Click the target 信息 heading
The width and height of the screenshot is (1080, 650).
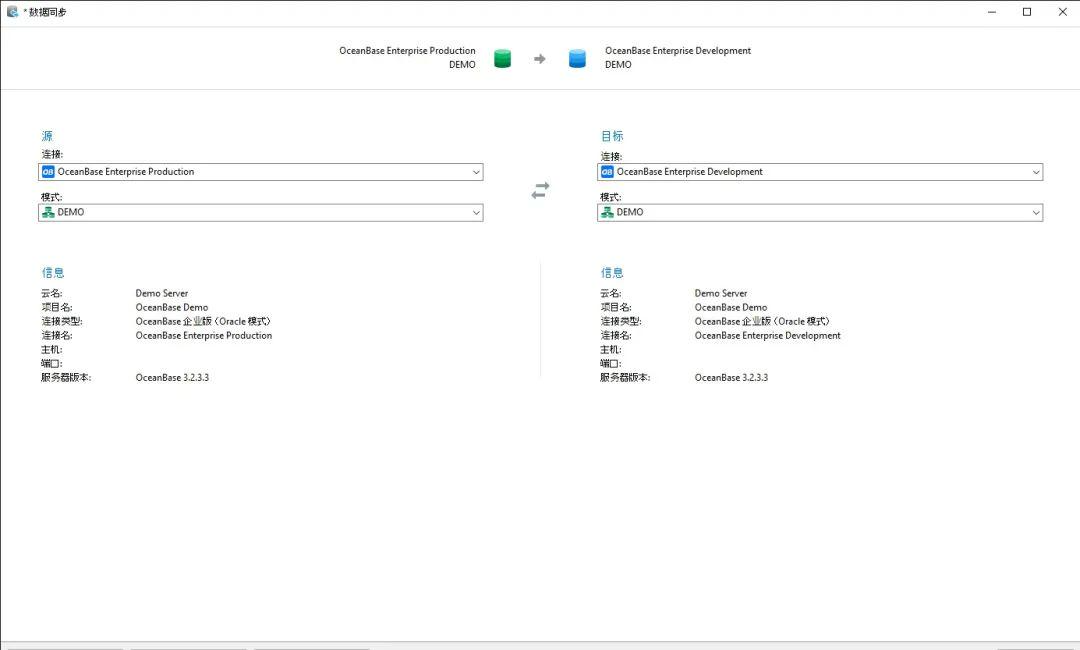coord(612,273)
